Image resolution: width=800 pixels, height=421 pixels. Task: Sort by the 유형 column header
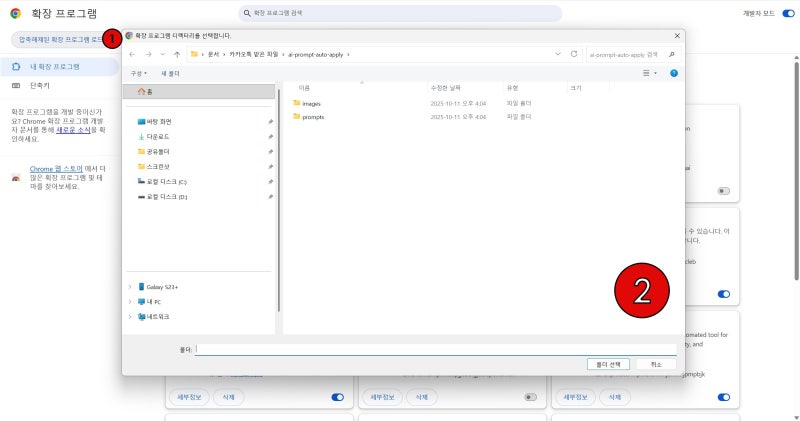[x=512, y=88]
